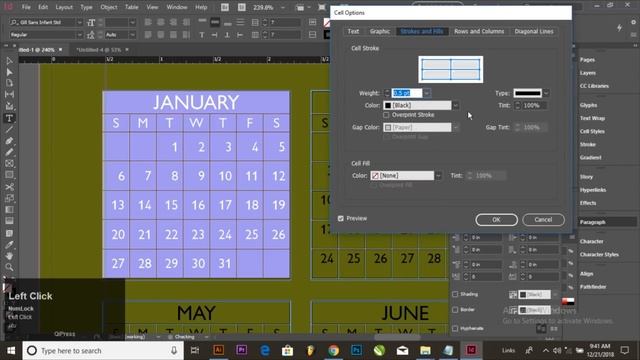Open the stroke Weight dropdown
This screenshot has height=360, width=640.
tap(427, 93)
